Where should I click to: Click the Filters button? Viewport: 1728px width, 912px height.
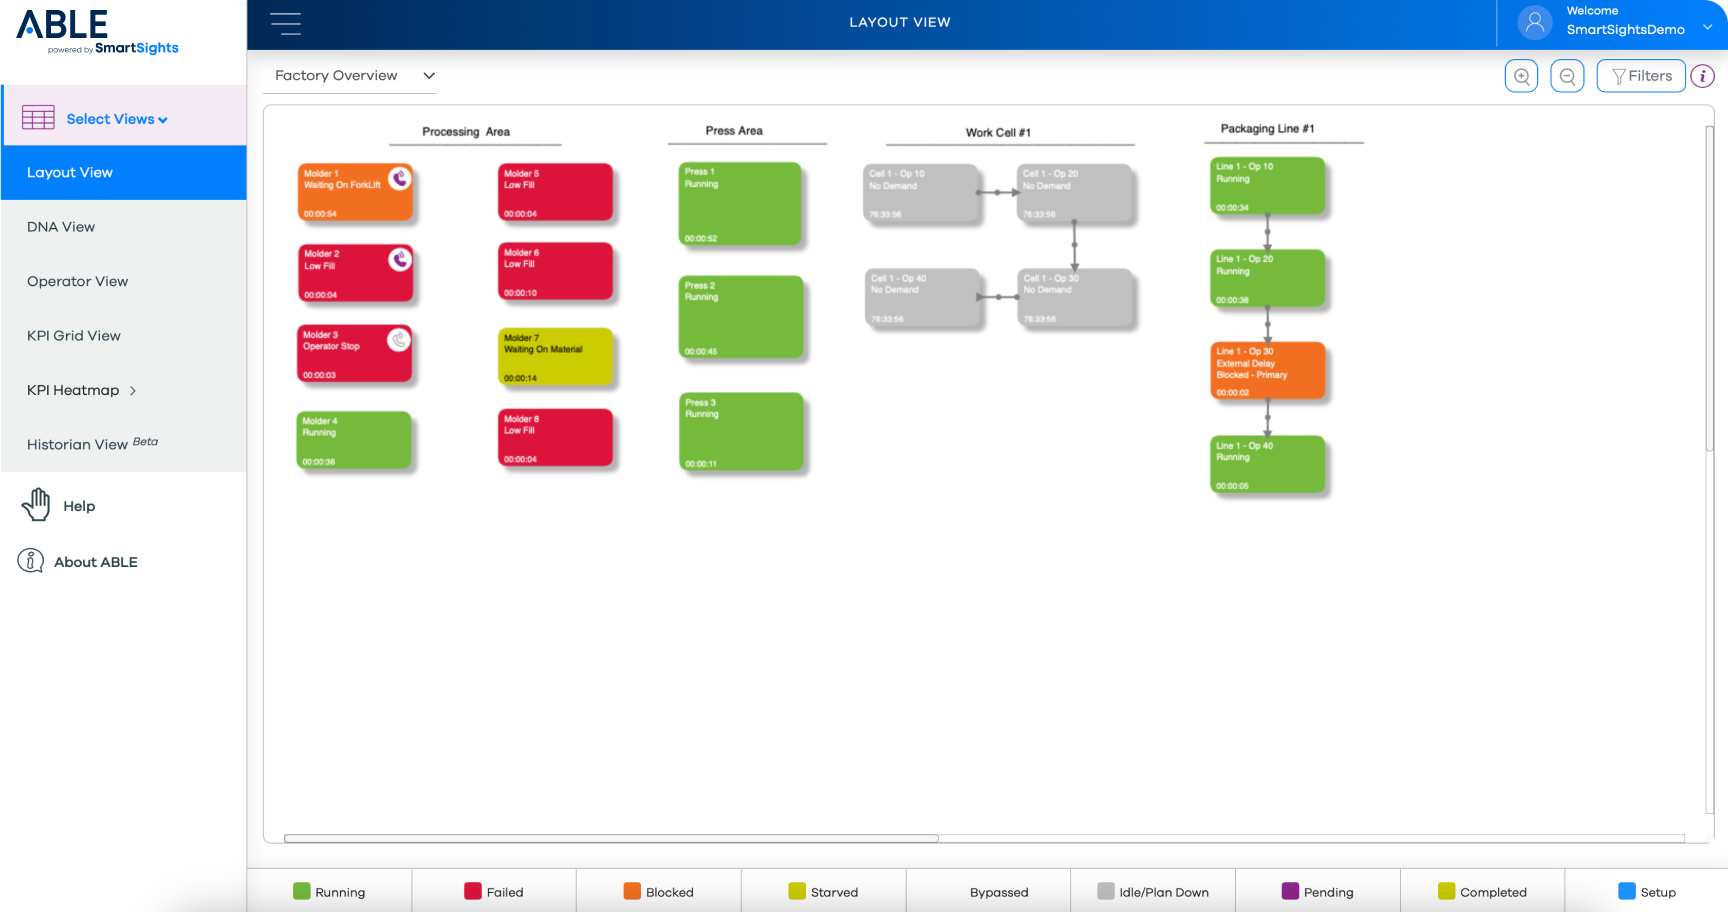(x=1640, y=76)
